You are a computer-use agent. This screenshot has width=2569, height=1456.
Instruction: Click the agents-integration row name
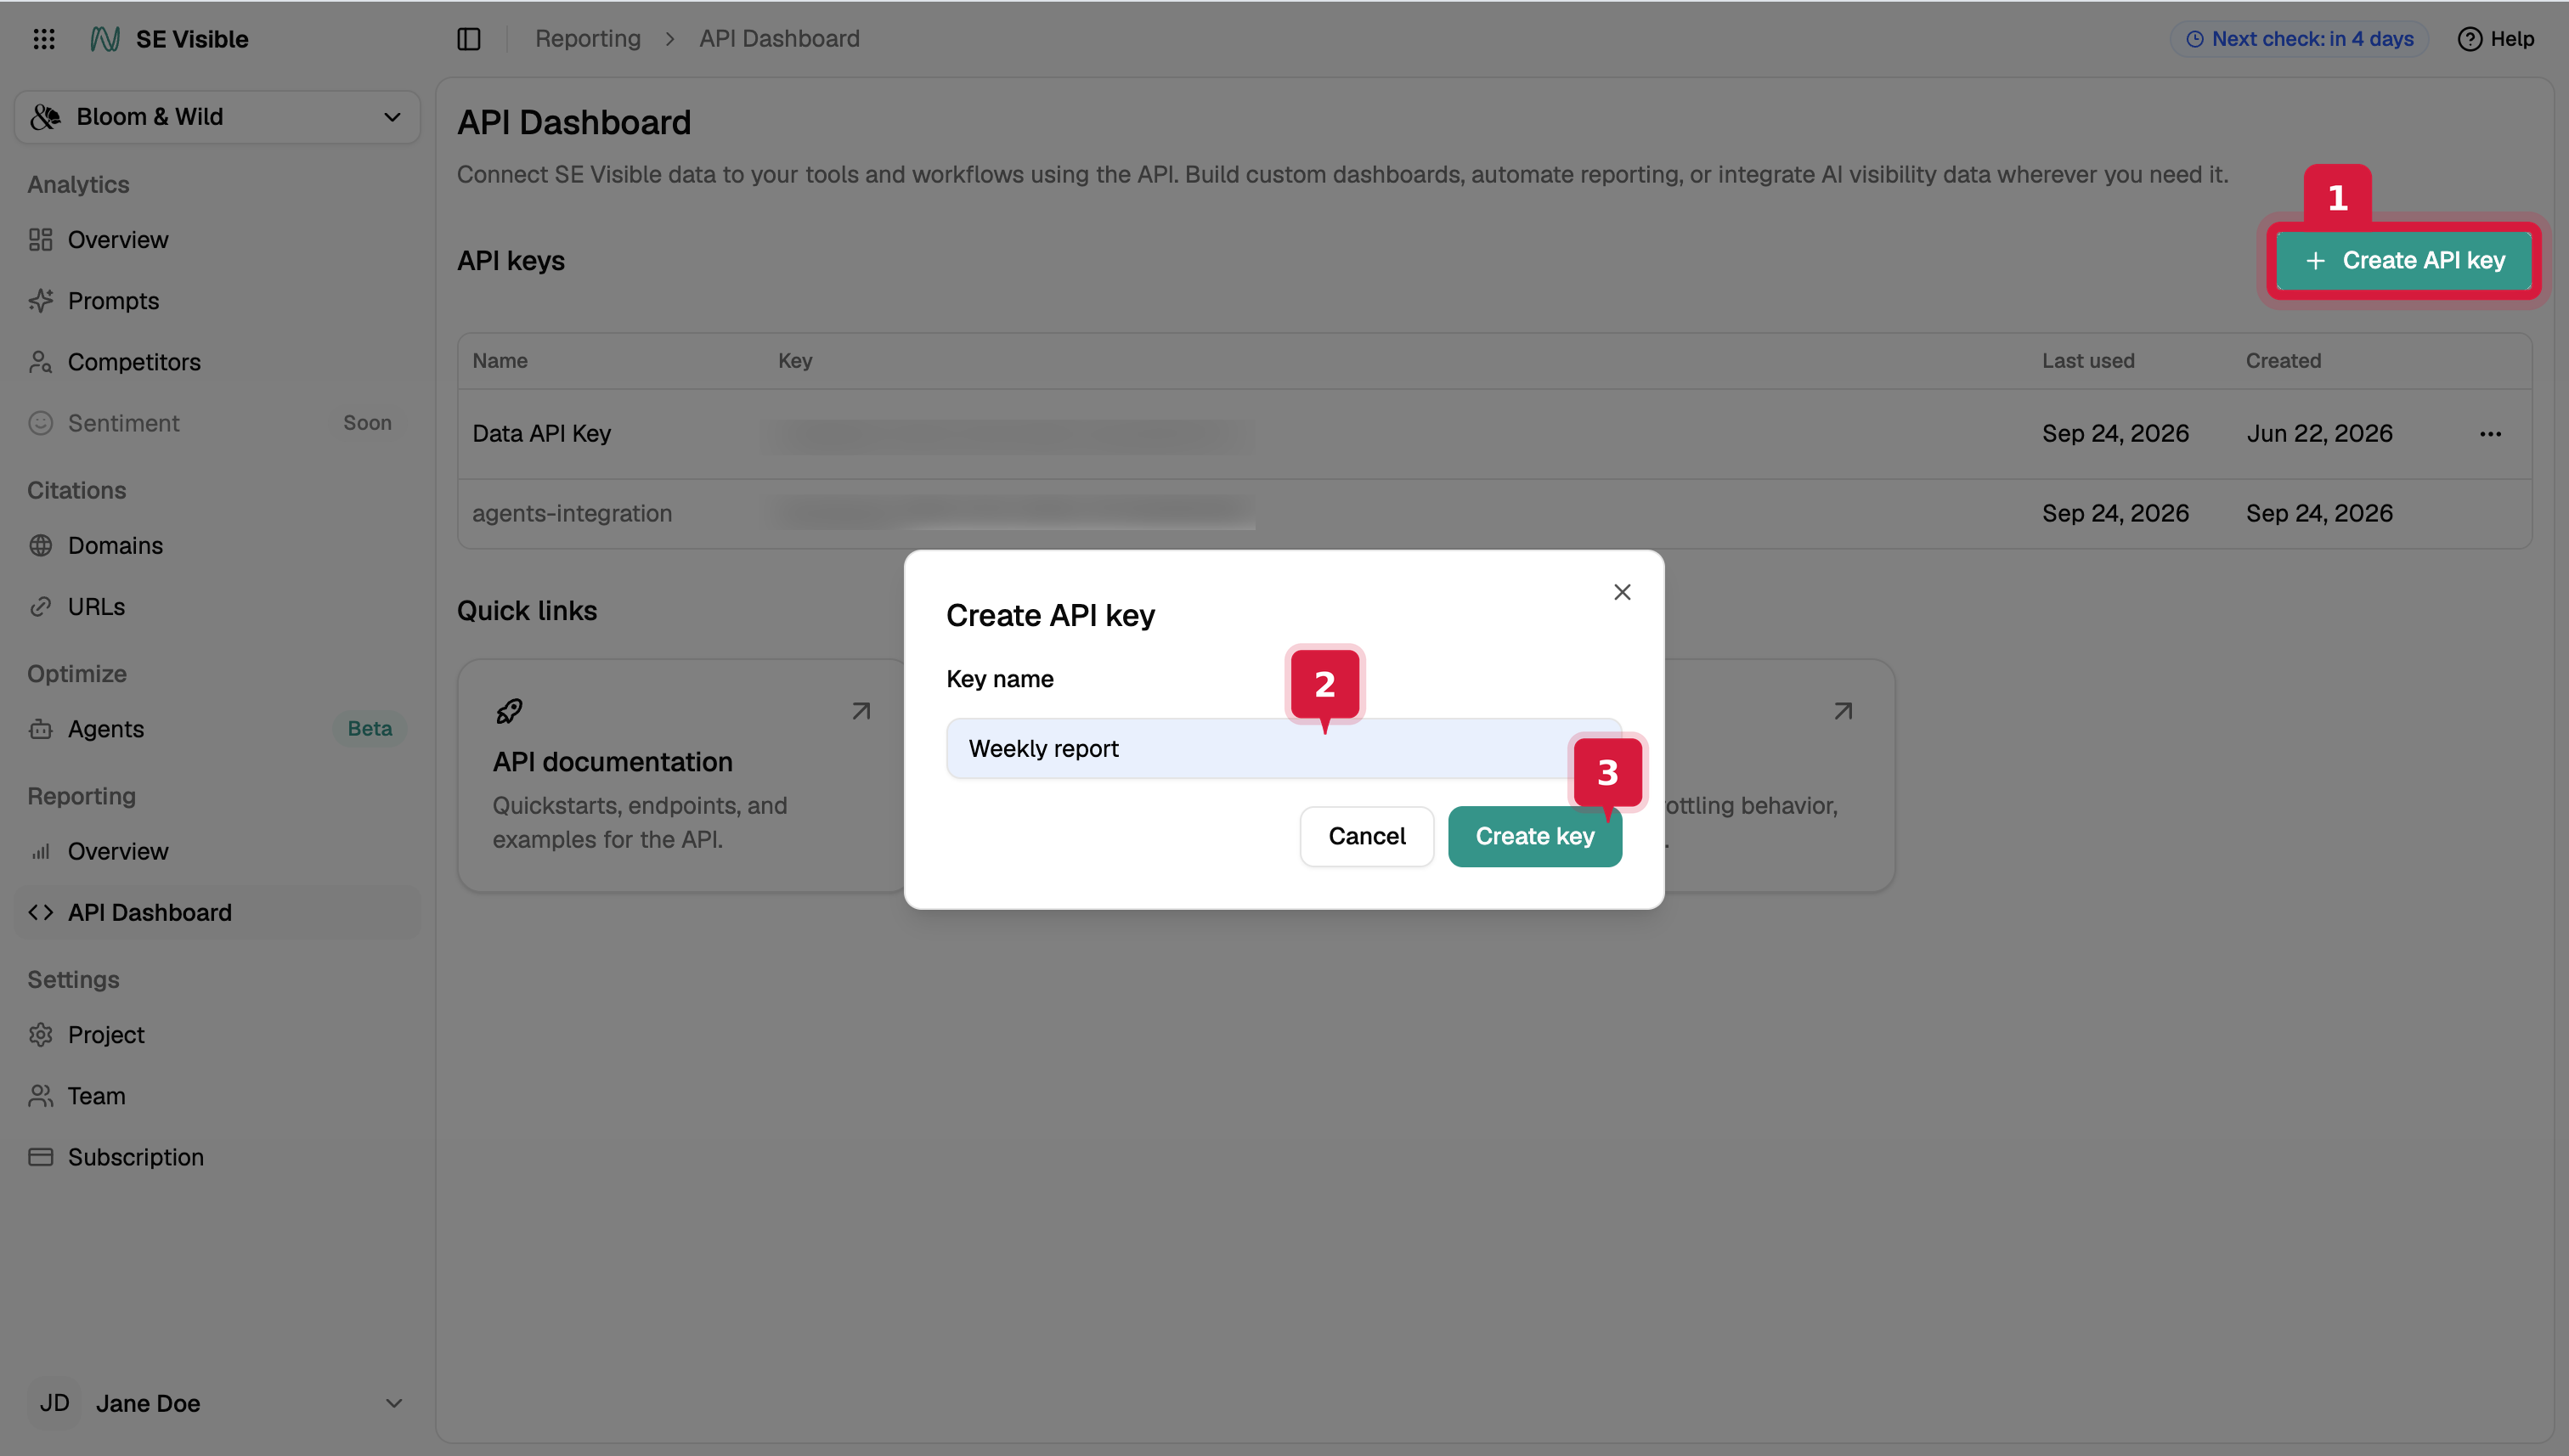[572, 513]
